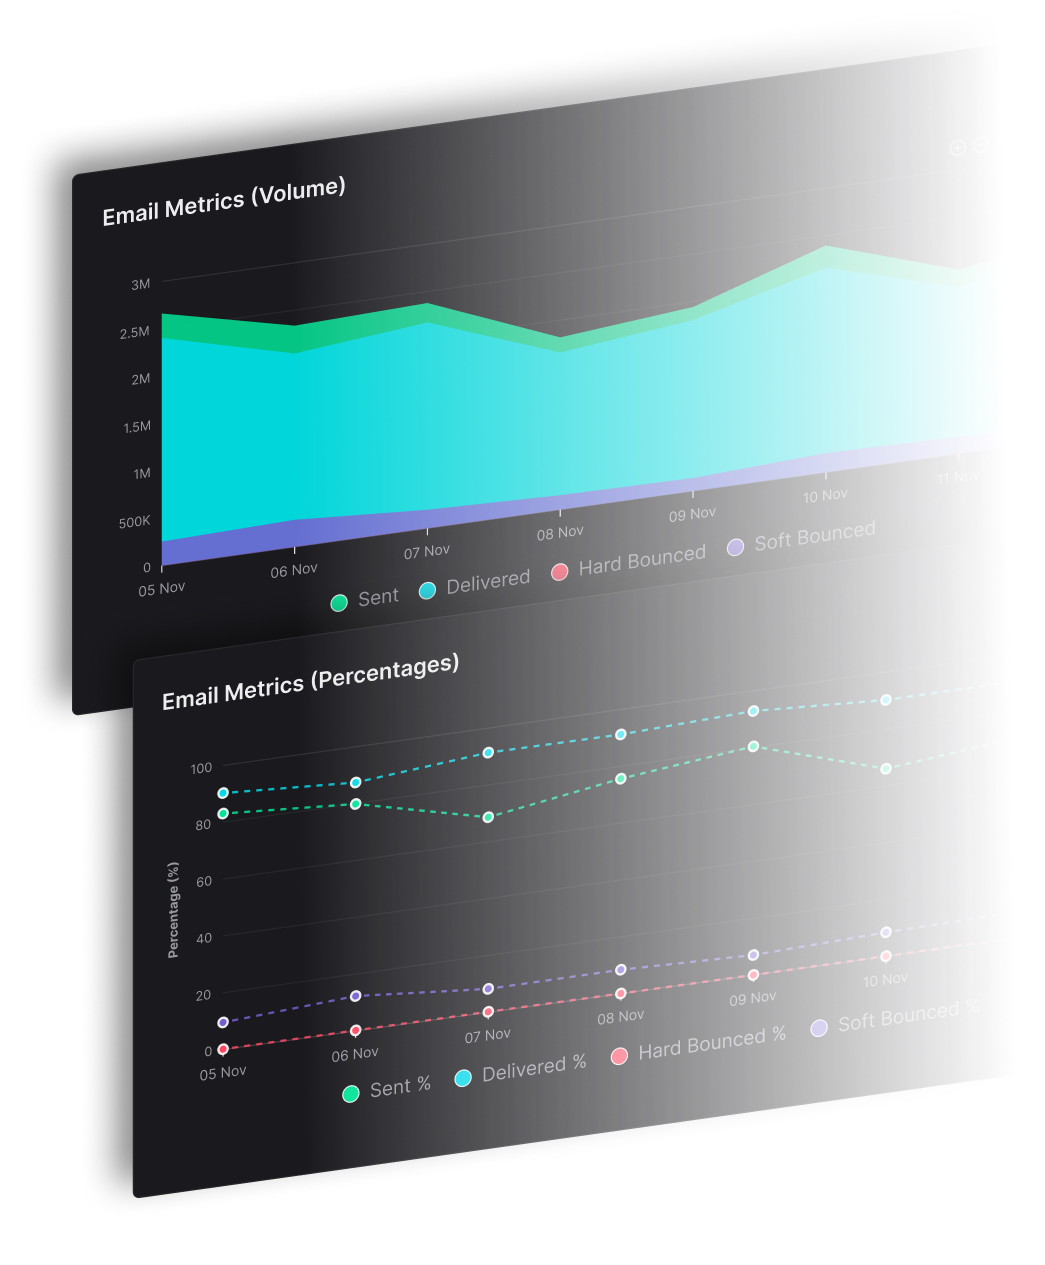The width and height of the screenshot is (1045, 1265).
Task: Toggle Hard Bounced legend item in volume chart
Action: [560, 571]
